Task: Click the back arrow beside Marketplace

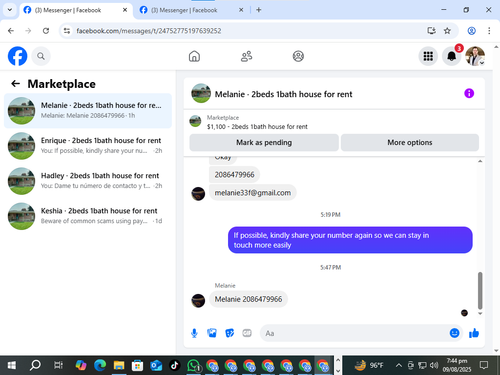Action: pyautogui.click(x=15, y=84)
